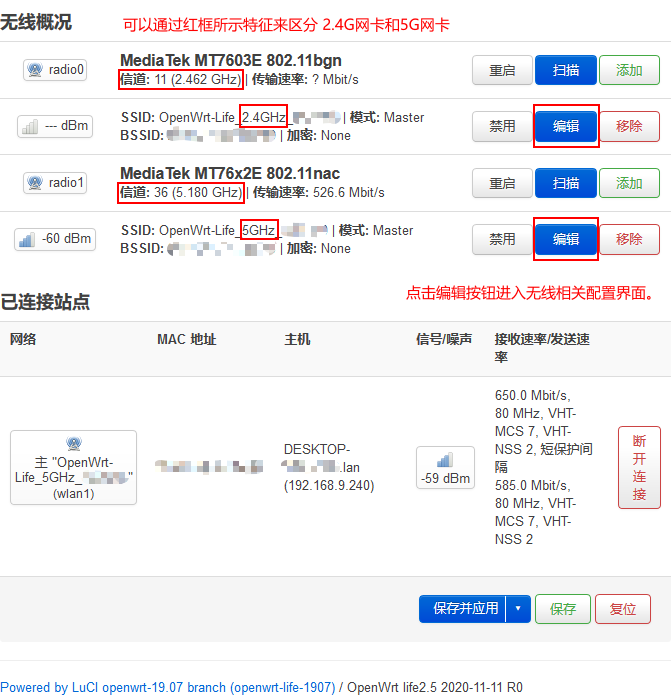Disconnect the DESKTOP station from wireless
This screenshot has width=671, height=696.
(639, 467)
